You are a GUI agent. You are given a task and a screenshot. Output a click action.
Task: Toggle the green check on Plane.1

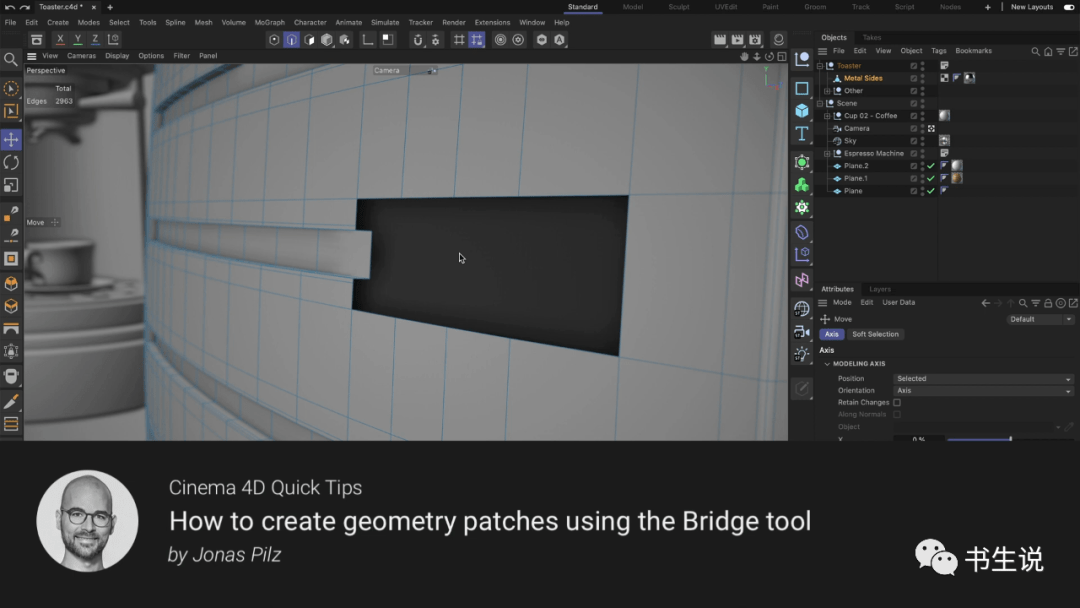[931, 178]
